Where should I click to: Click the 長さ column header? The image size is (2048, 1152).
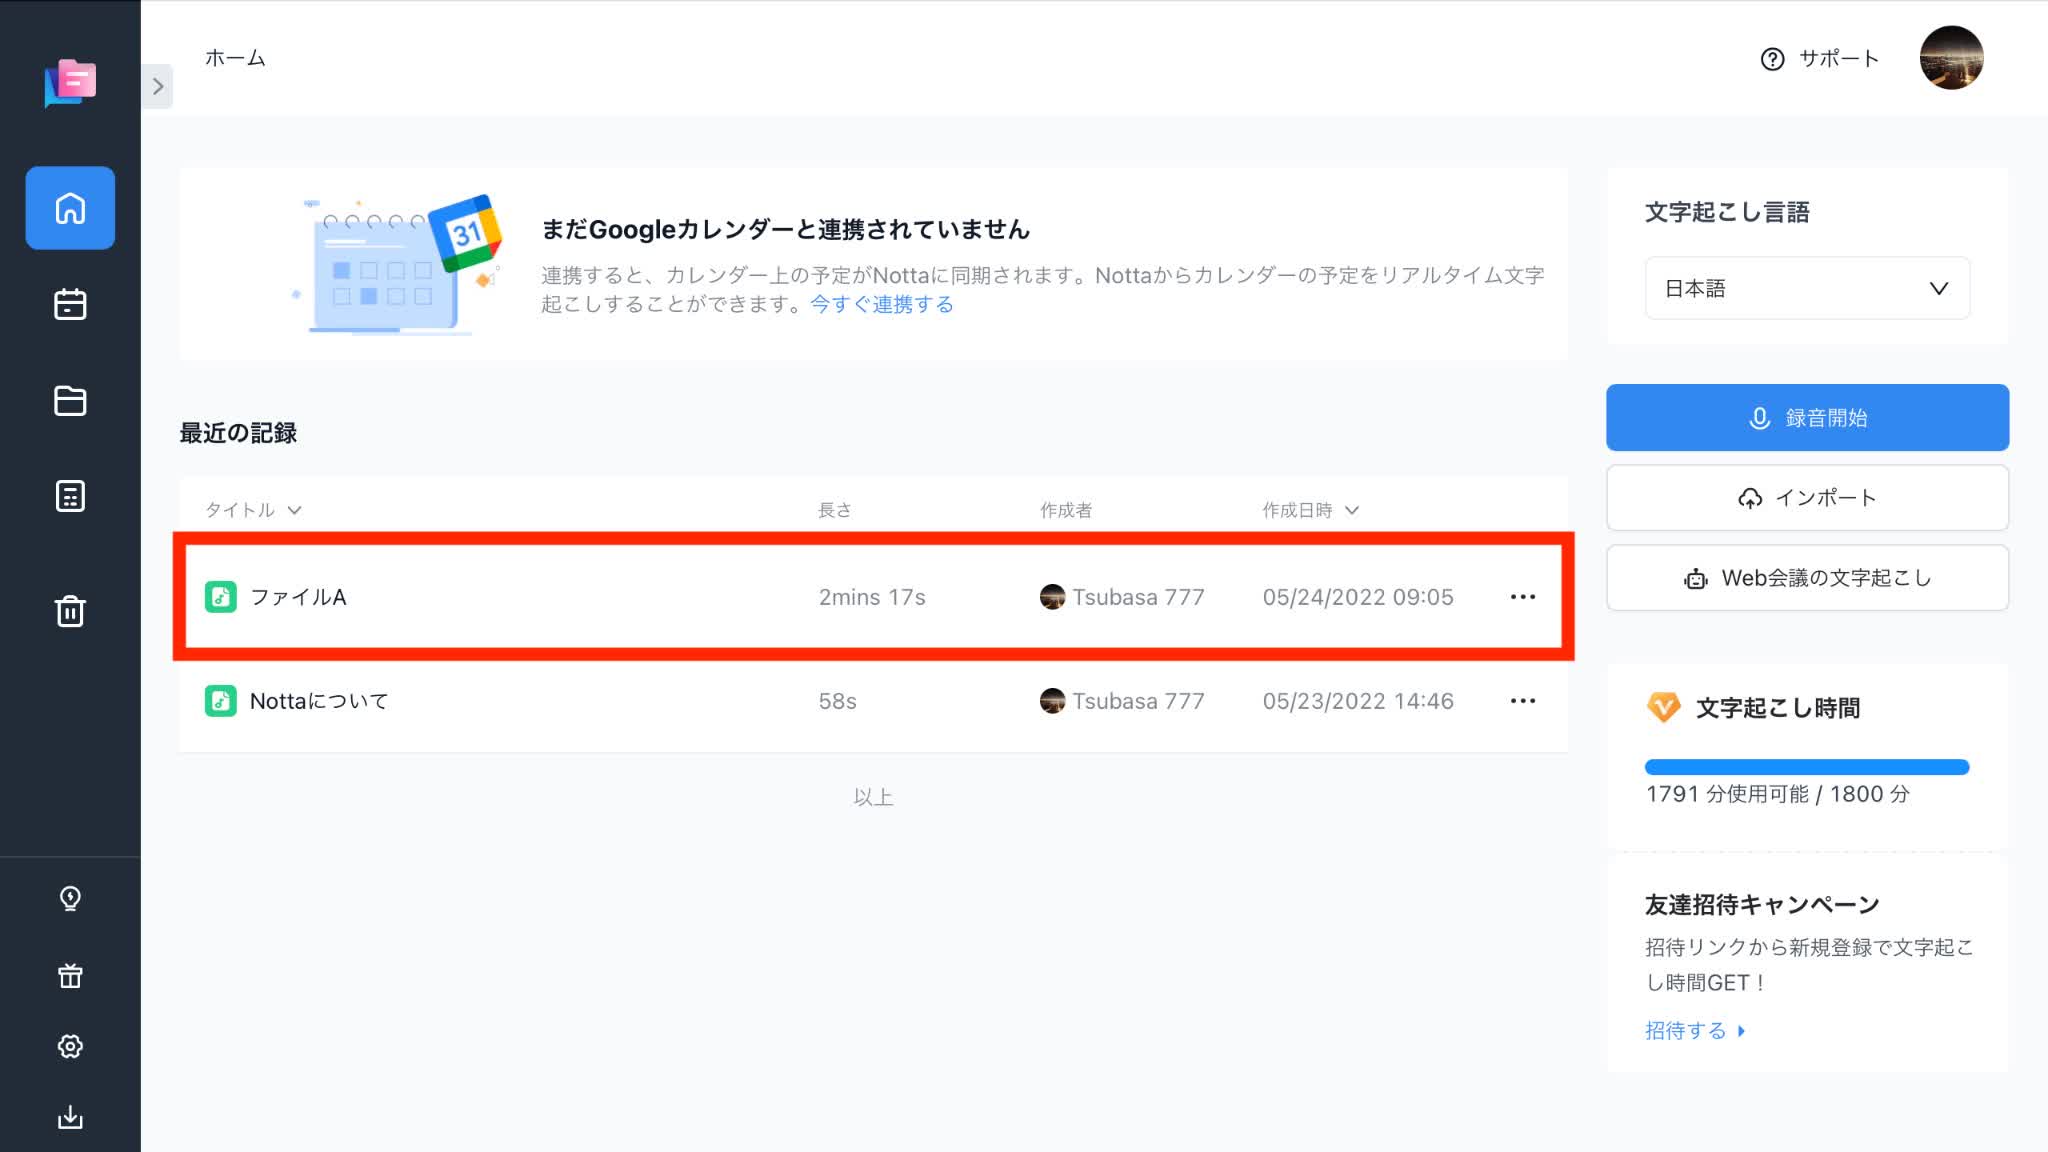(835, 510)
